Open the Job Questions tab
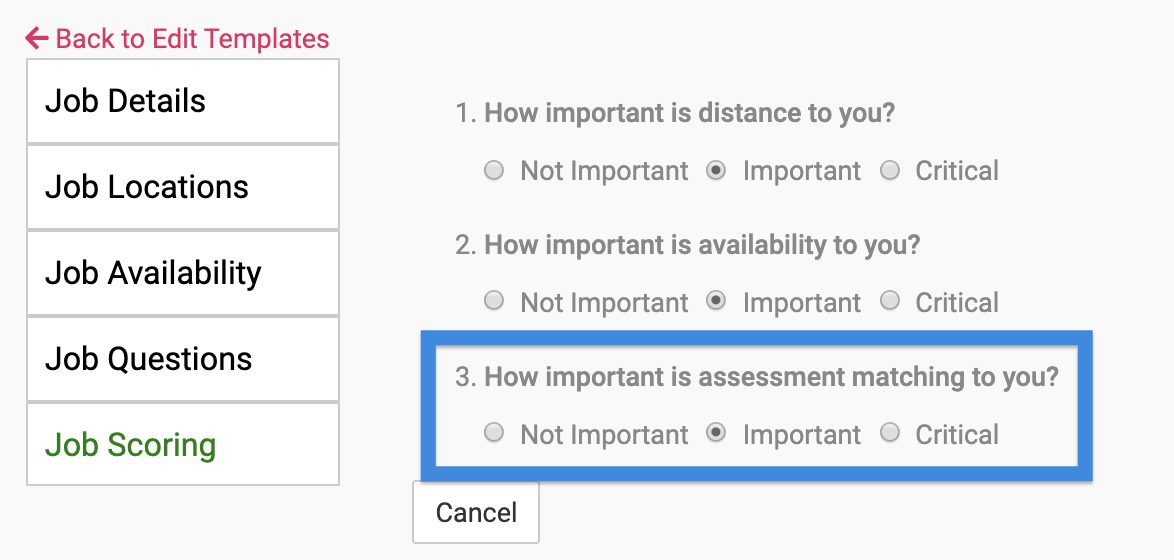This screenshot has width=1174, height=560. (x=183, y=359)
